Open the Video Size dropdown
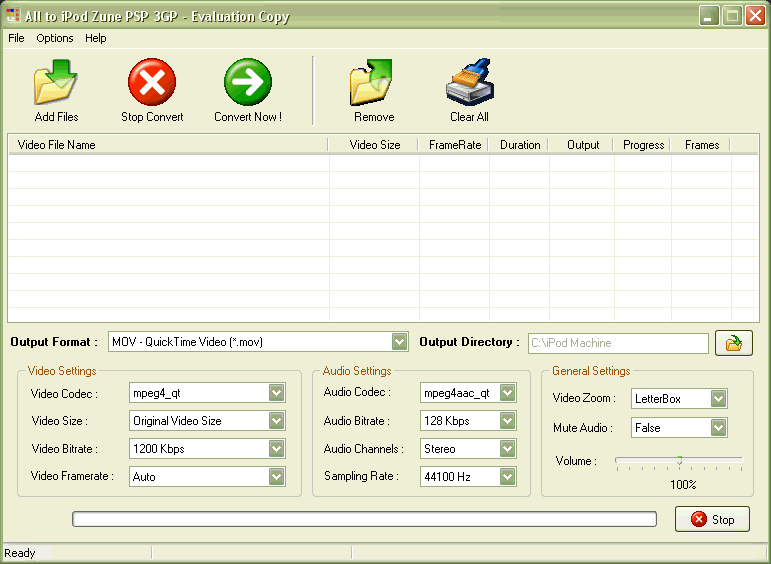Viewport: 771px width, 564px height. click(x=277, y=421)
